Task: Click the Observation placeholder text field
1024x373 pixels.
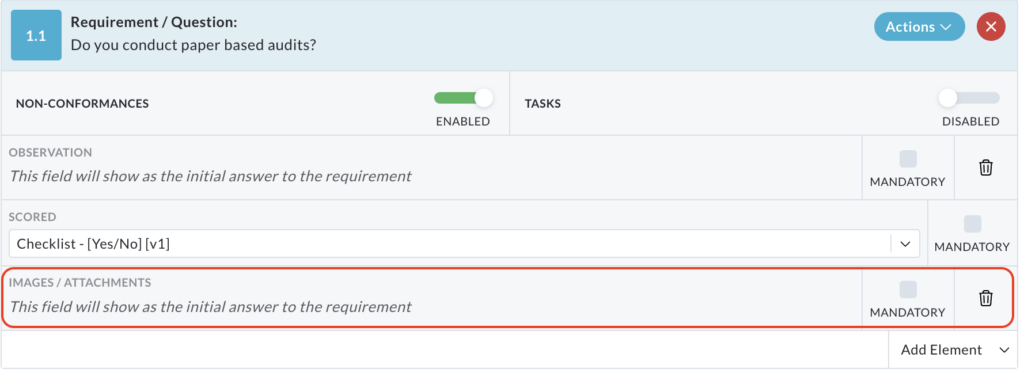Action: coord(210,176)
